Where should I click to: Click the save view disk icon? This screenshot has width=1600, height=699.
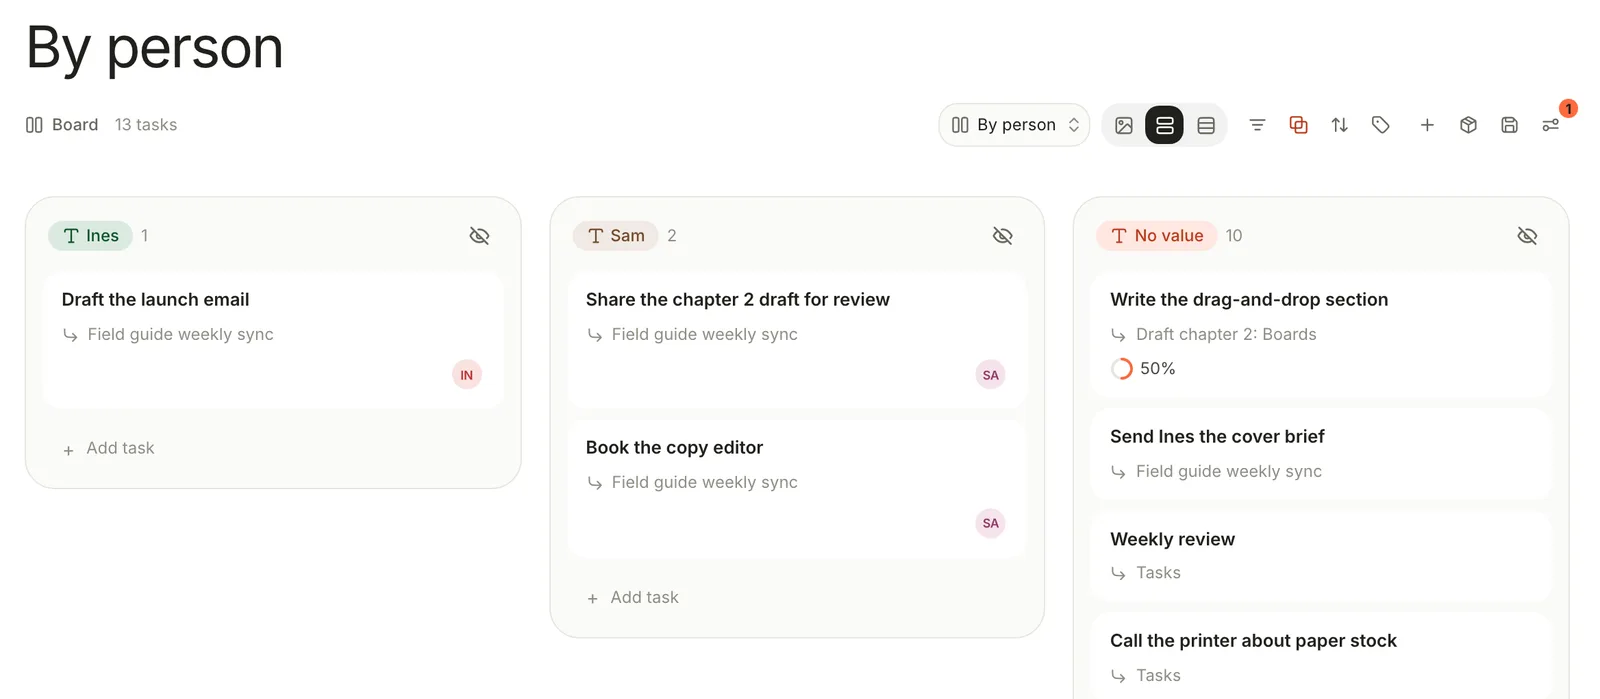1509,125
